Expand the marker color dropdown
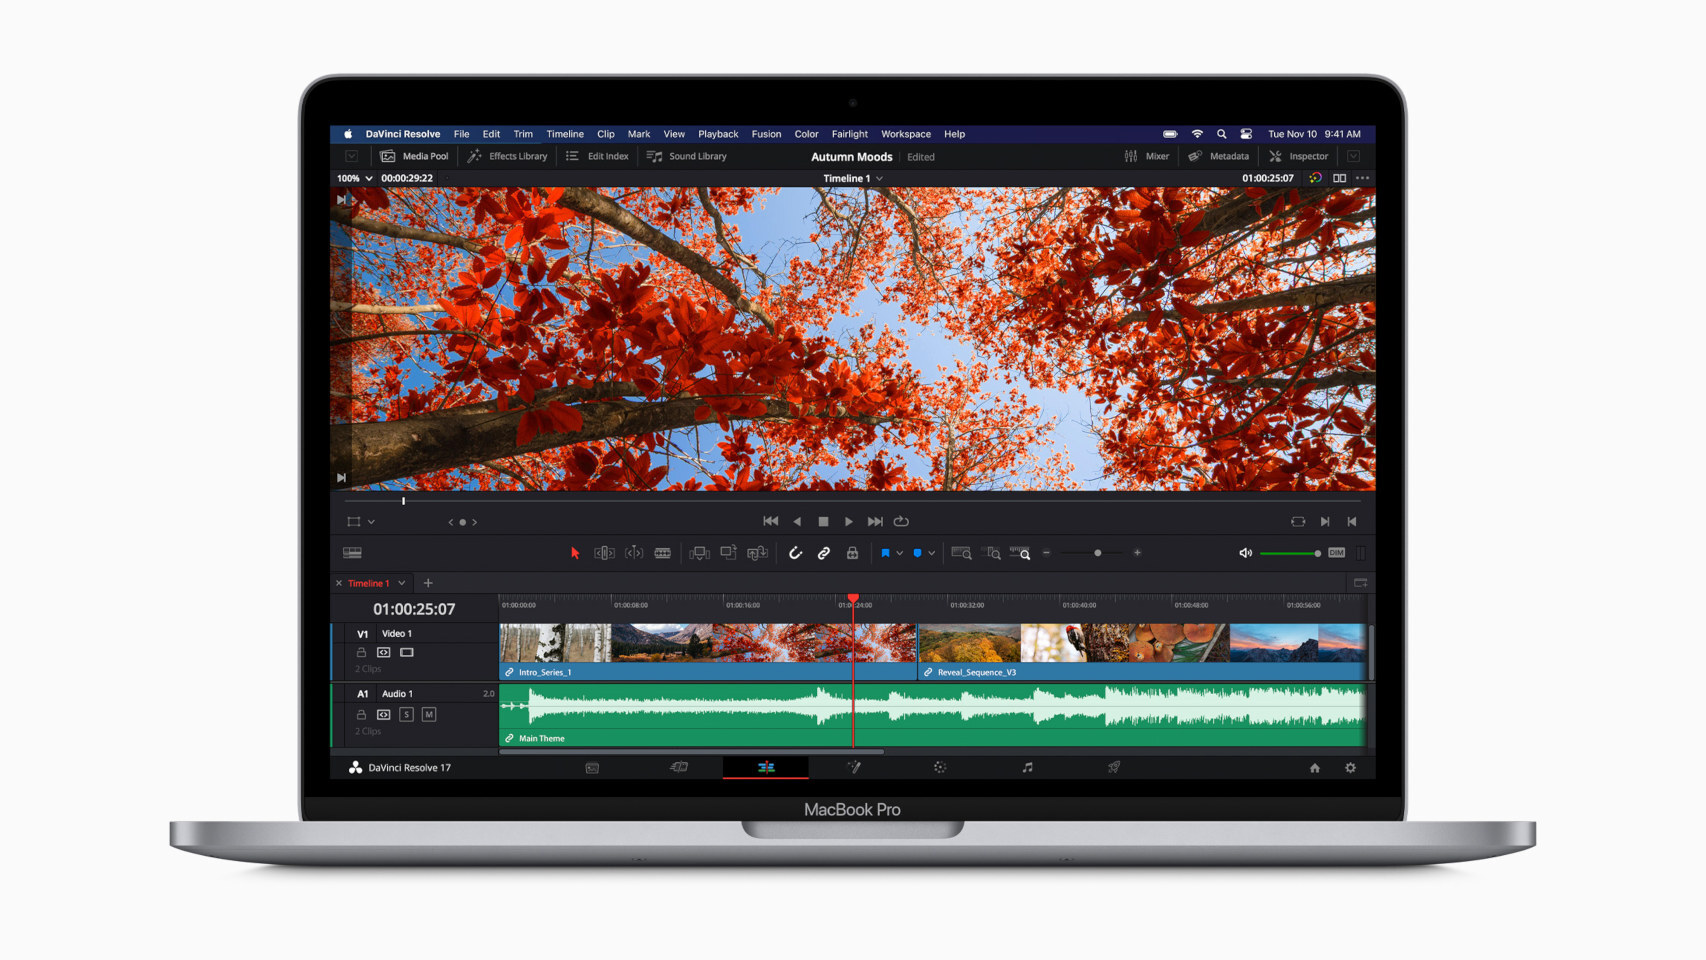1706x960 pixels. point(932,552)
